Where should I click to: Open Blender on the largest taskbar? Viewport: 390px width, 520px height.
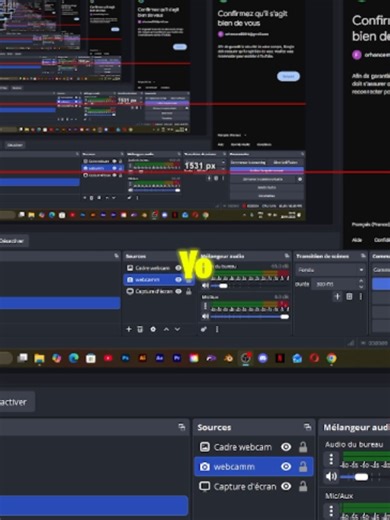228,358
